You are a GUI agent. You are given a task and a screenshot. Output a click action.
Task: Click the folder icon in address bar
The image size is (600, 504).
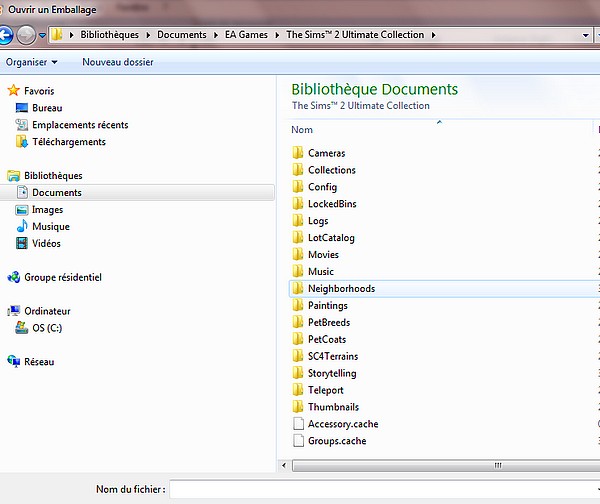click(57, 35)
